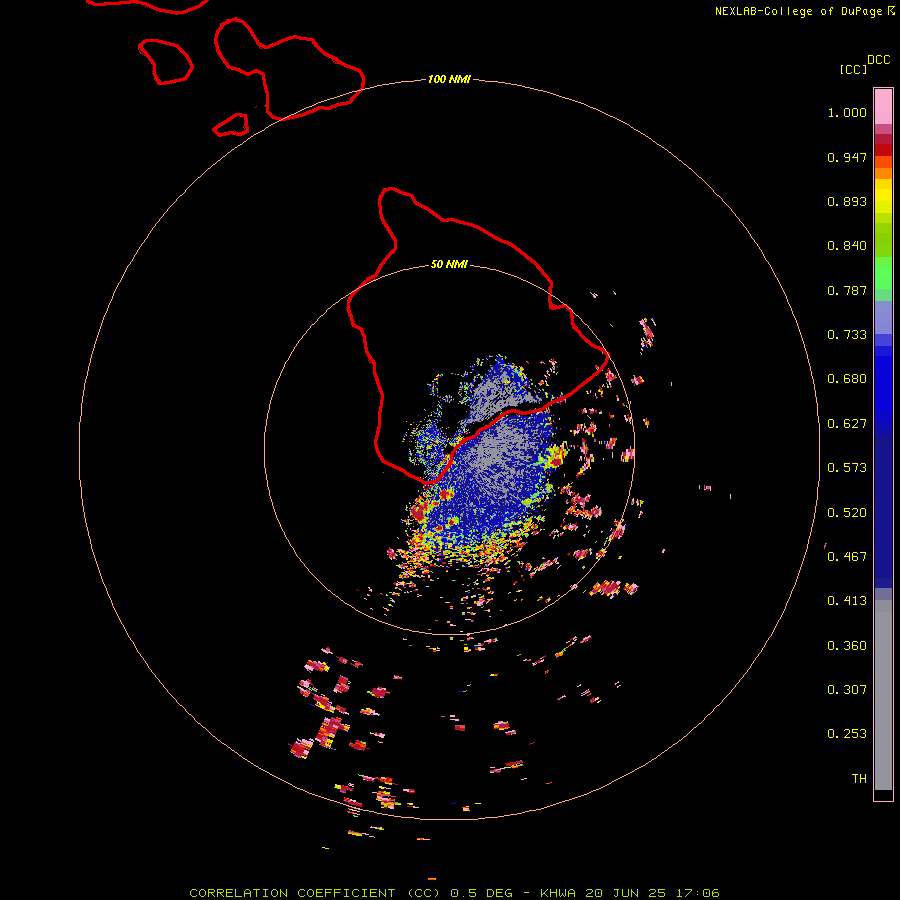Click the 0.893 scale value
This screenshot has height=900, width=900.
coord(847,201)
